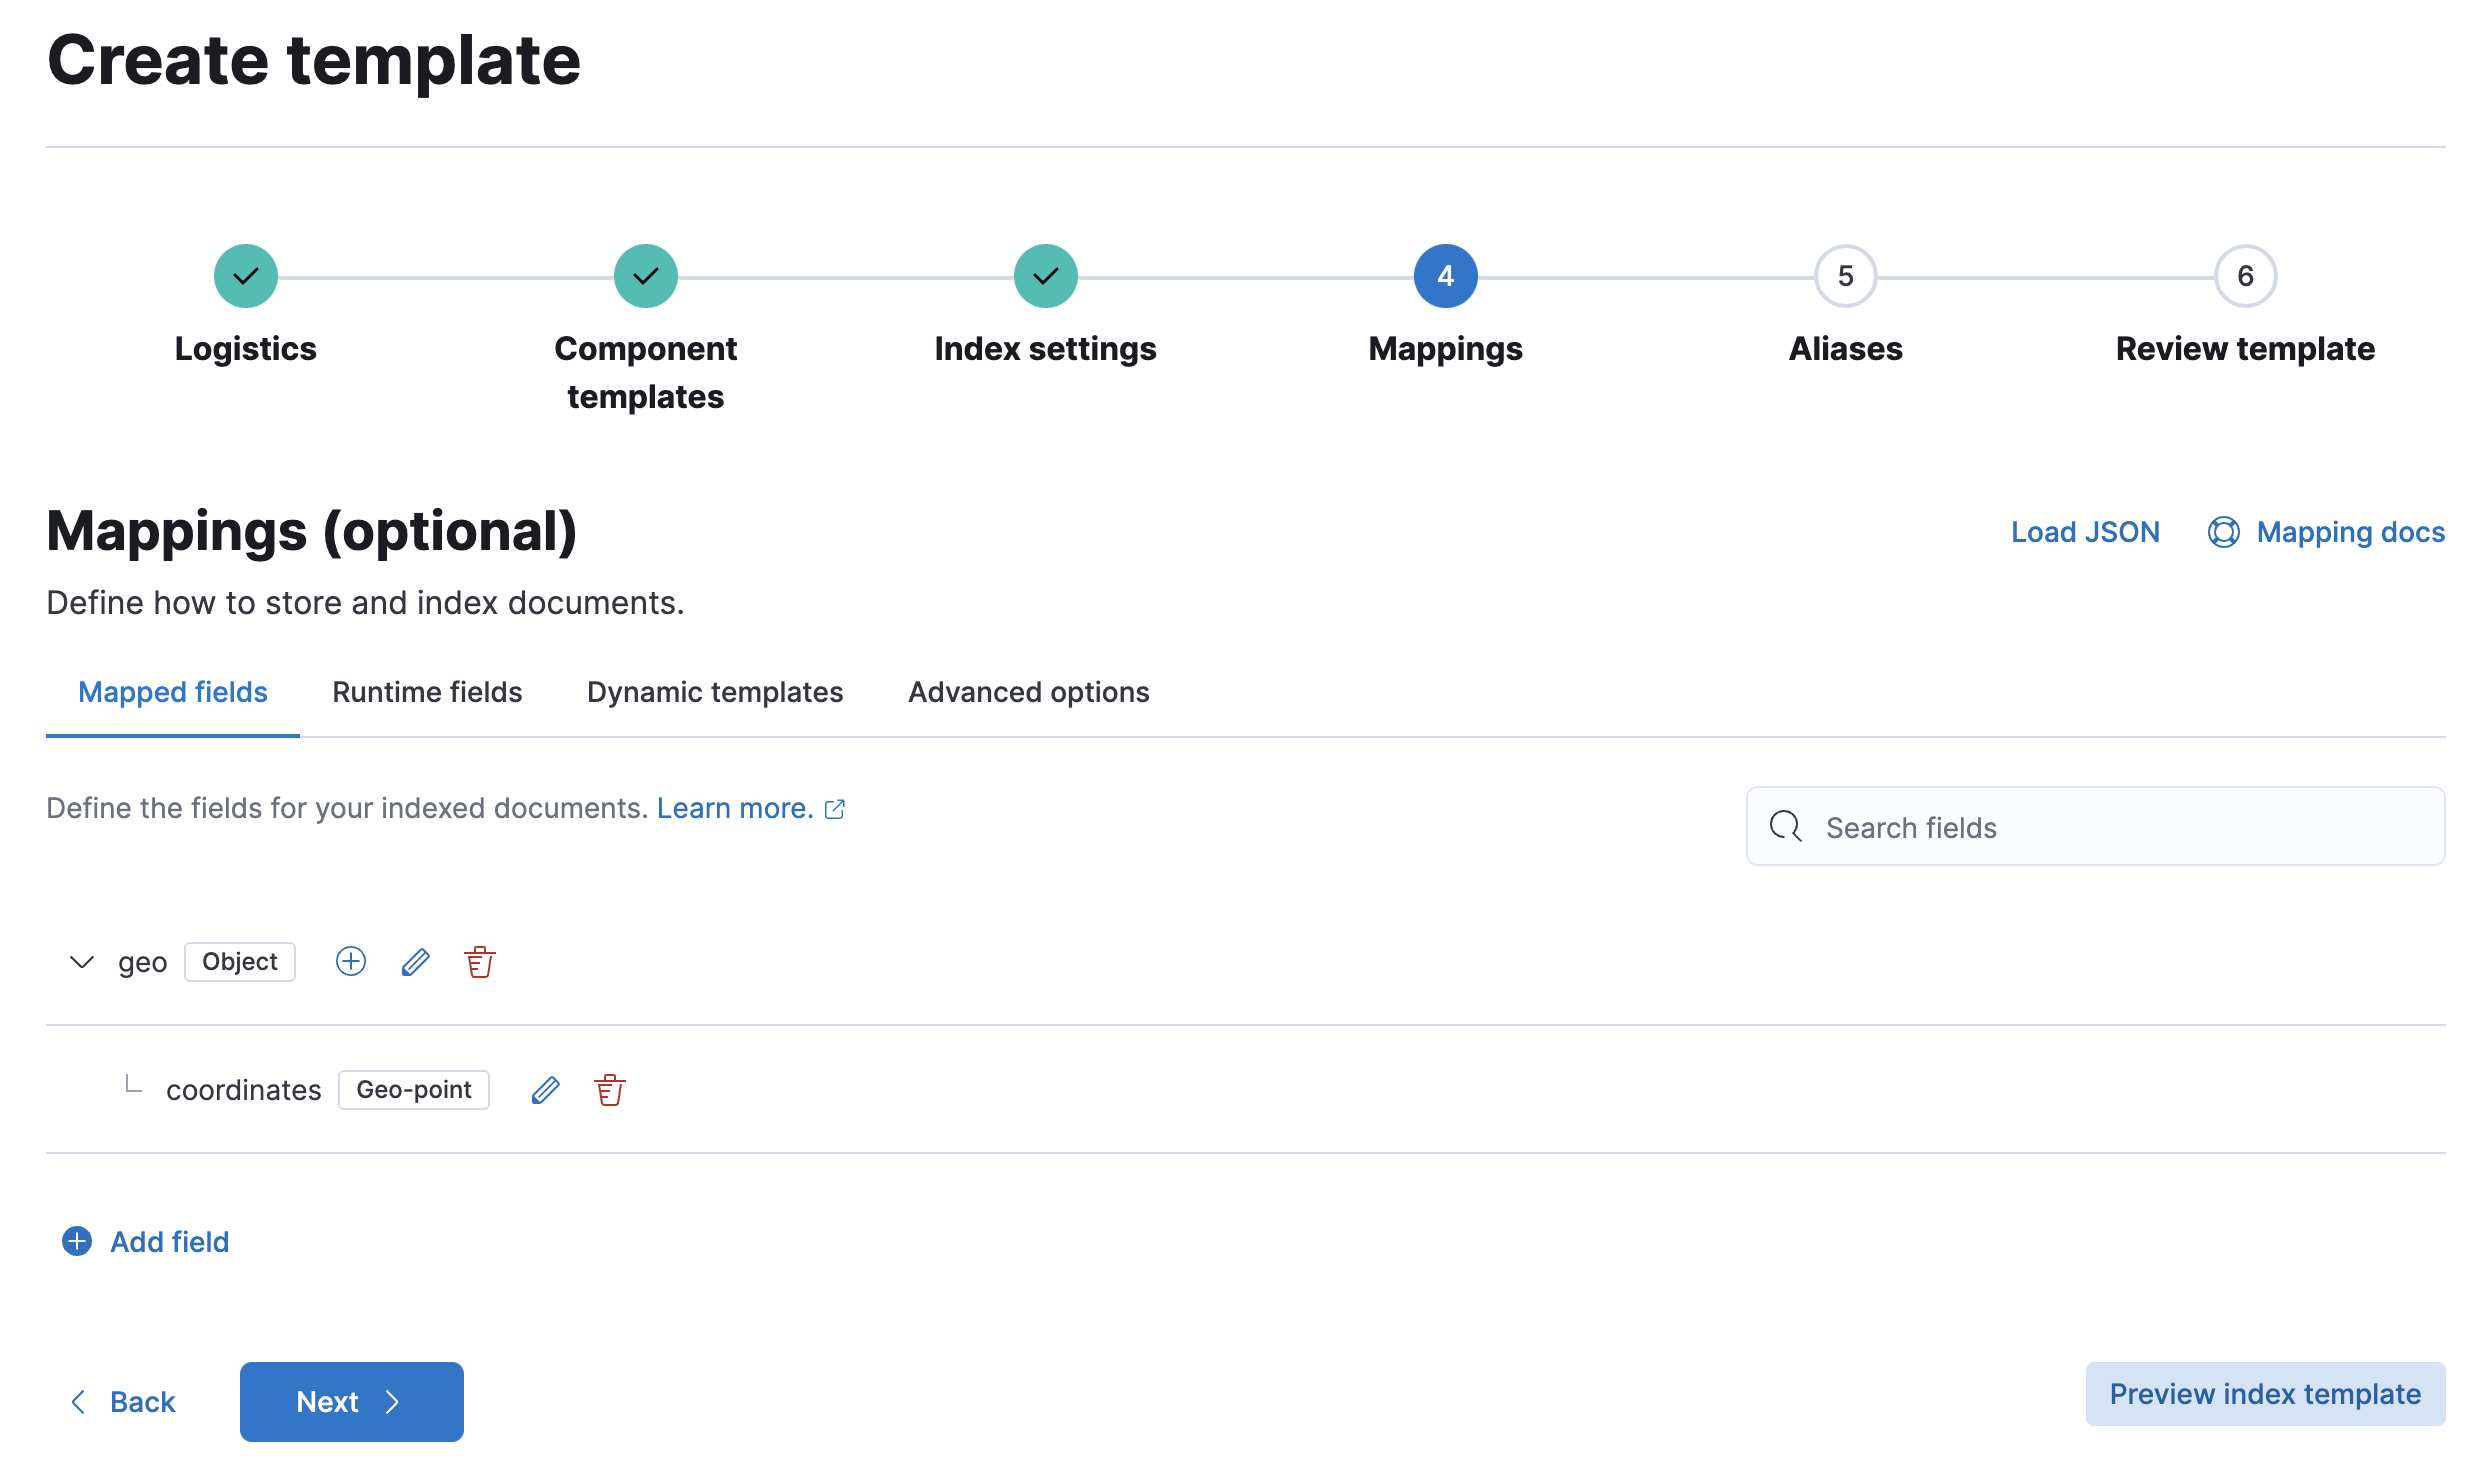
Task: Open Advanced options tab
Action: pos(1028,692)
